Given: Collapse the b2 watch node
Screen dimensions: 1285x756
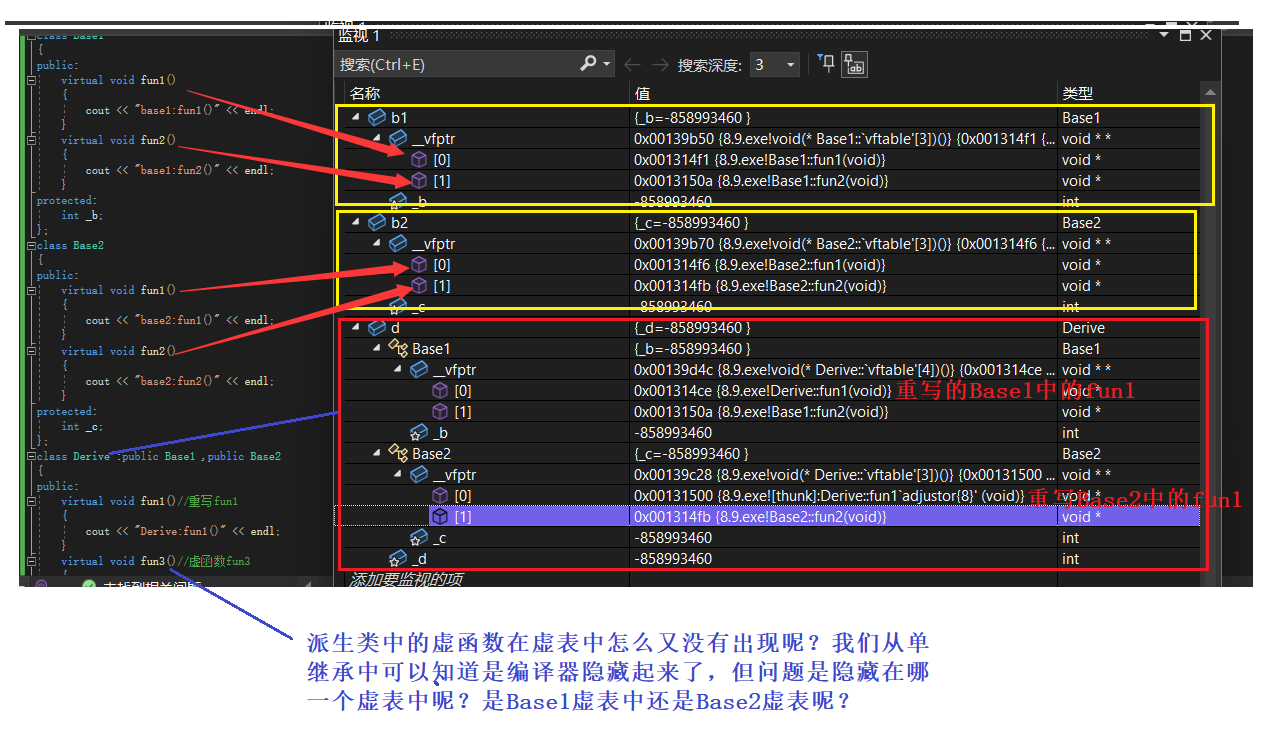Looking at the screenshot, I should point(356,223).
